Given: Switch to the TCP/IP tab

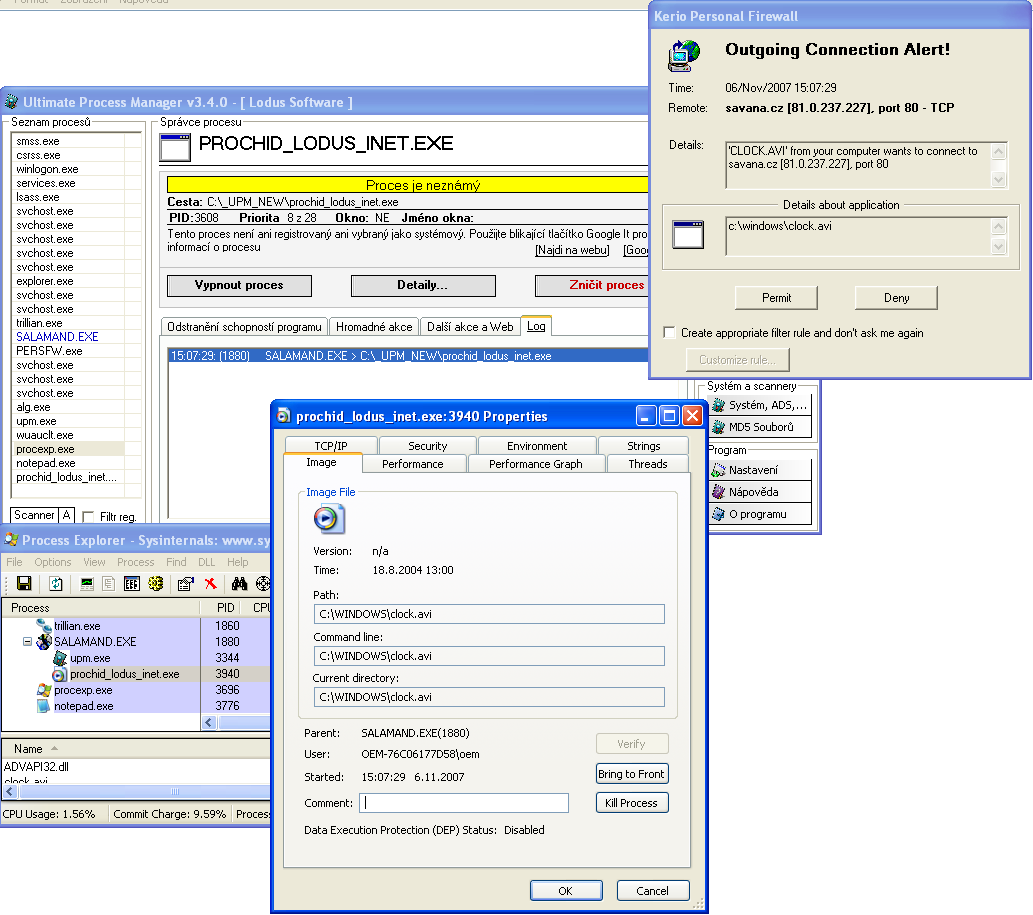Looking at the screenshot, I should pyautogui.click(x=331, y=445).
